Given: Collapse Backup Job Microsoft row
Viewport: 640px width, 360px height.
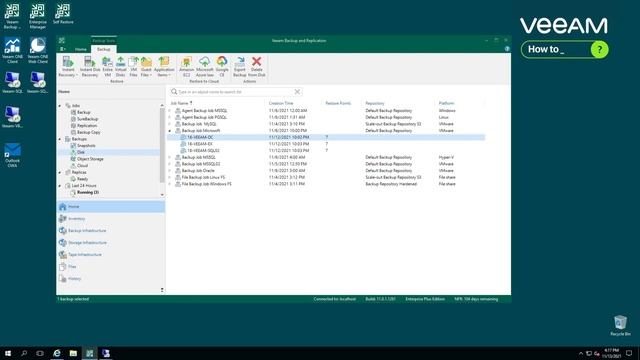Looking at the screenshot, I should 170,131.
